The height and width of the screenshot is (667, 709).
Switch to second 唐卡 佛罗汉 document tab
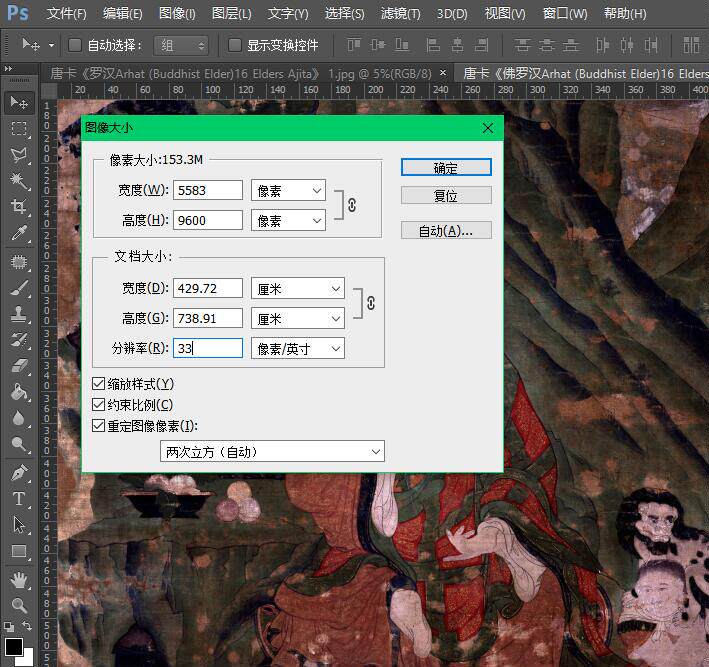[583, 73]
